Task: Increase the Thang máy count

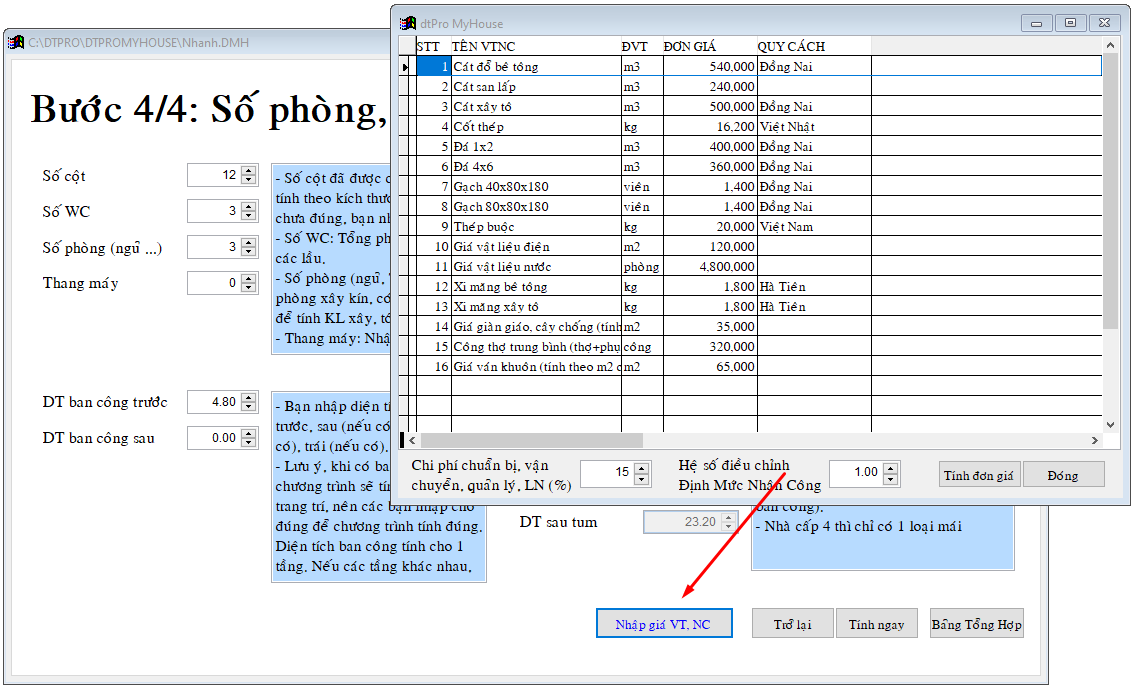Action: tap(249, 278)
